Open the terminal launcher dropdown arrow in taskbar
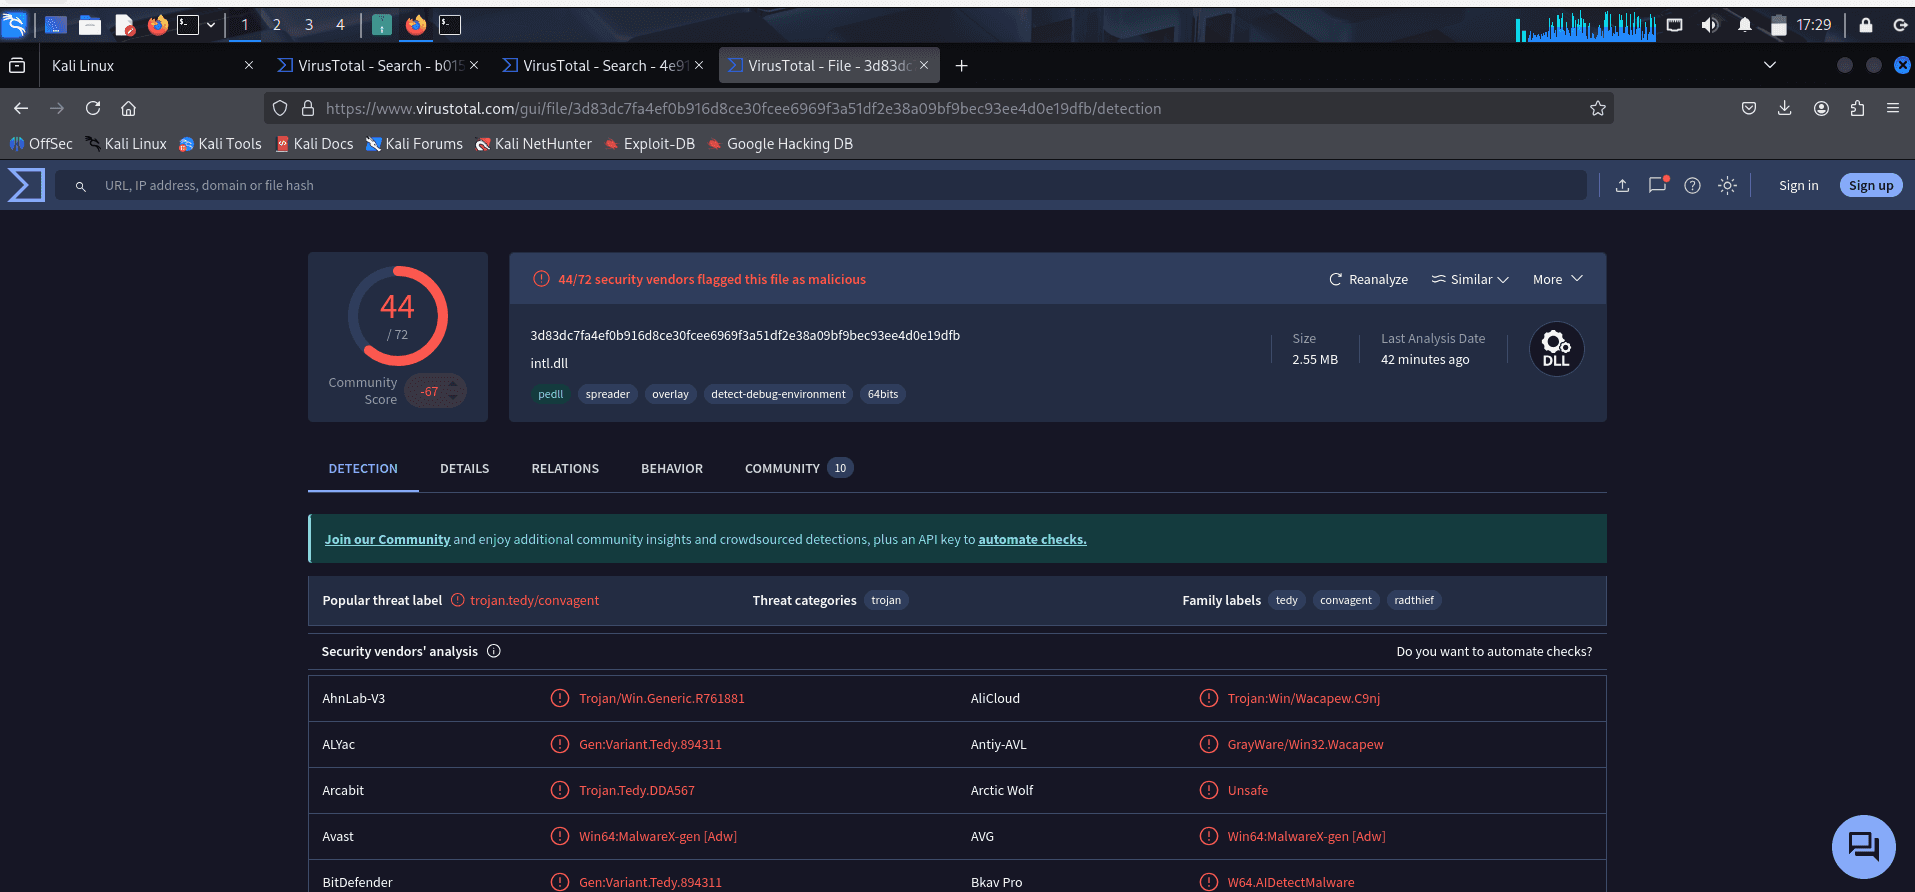This screenshot has height=892, width=1915. (211, 25)
